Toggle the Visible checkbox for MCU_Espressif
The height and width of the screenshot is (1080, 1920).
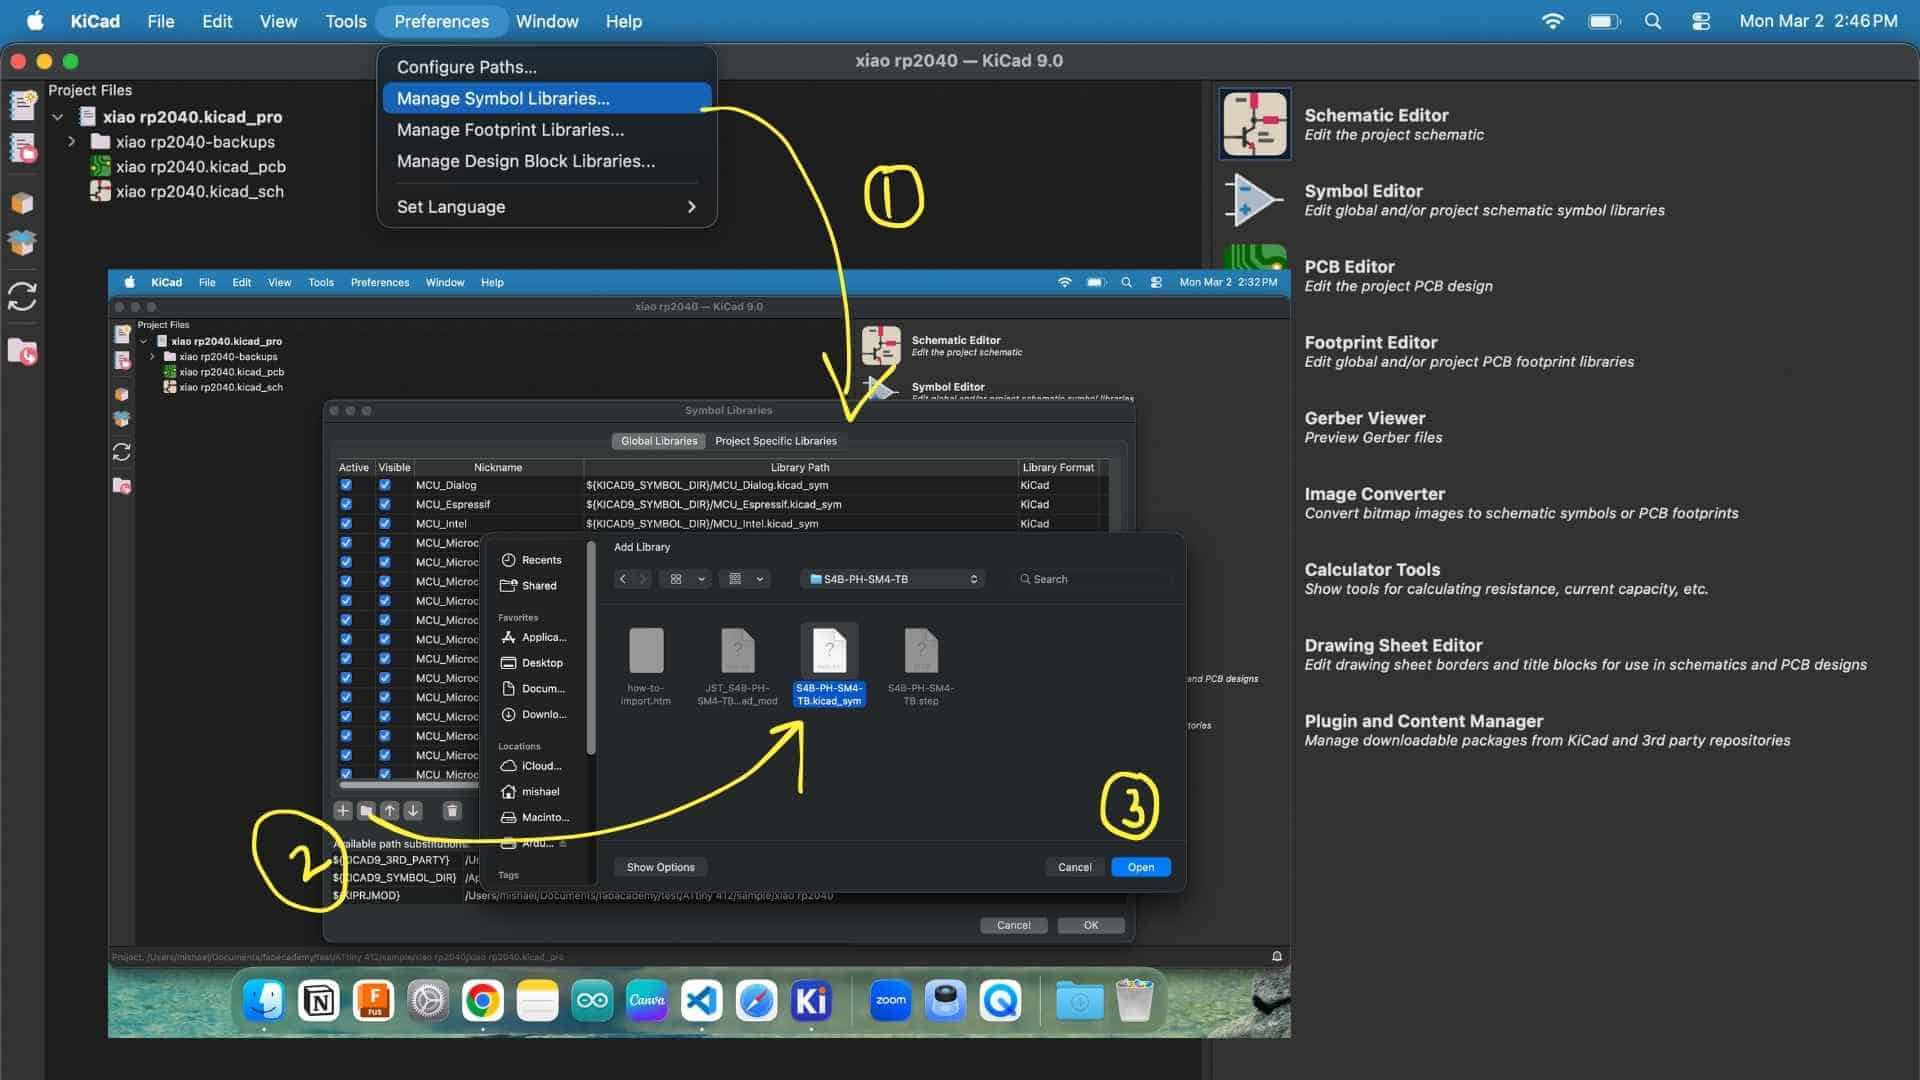click(x=385, y=504)
